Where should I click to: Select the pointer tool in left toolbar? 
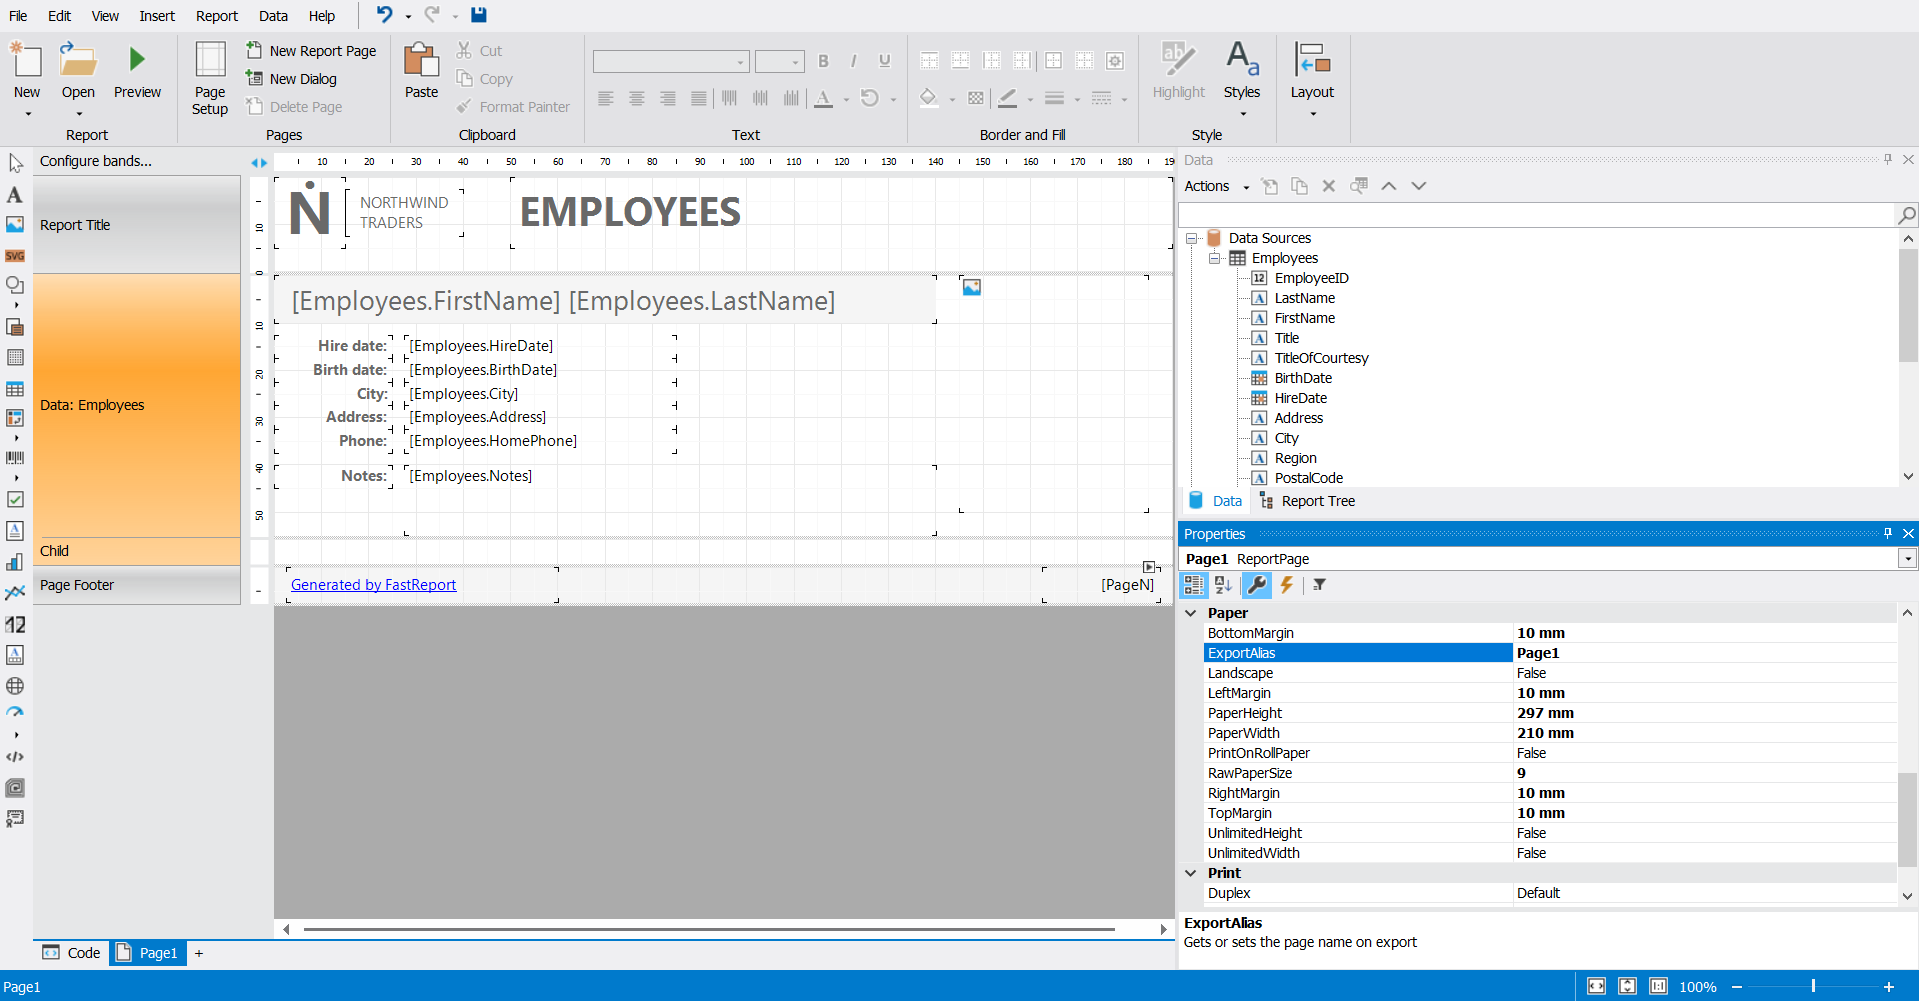15,163
